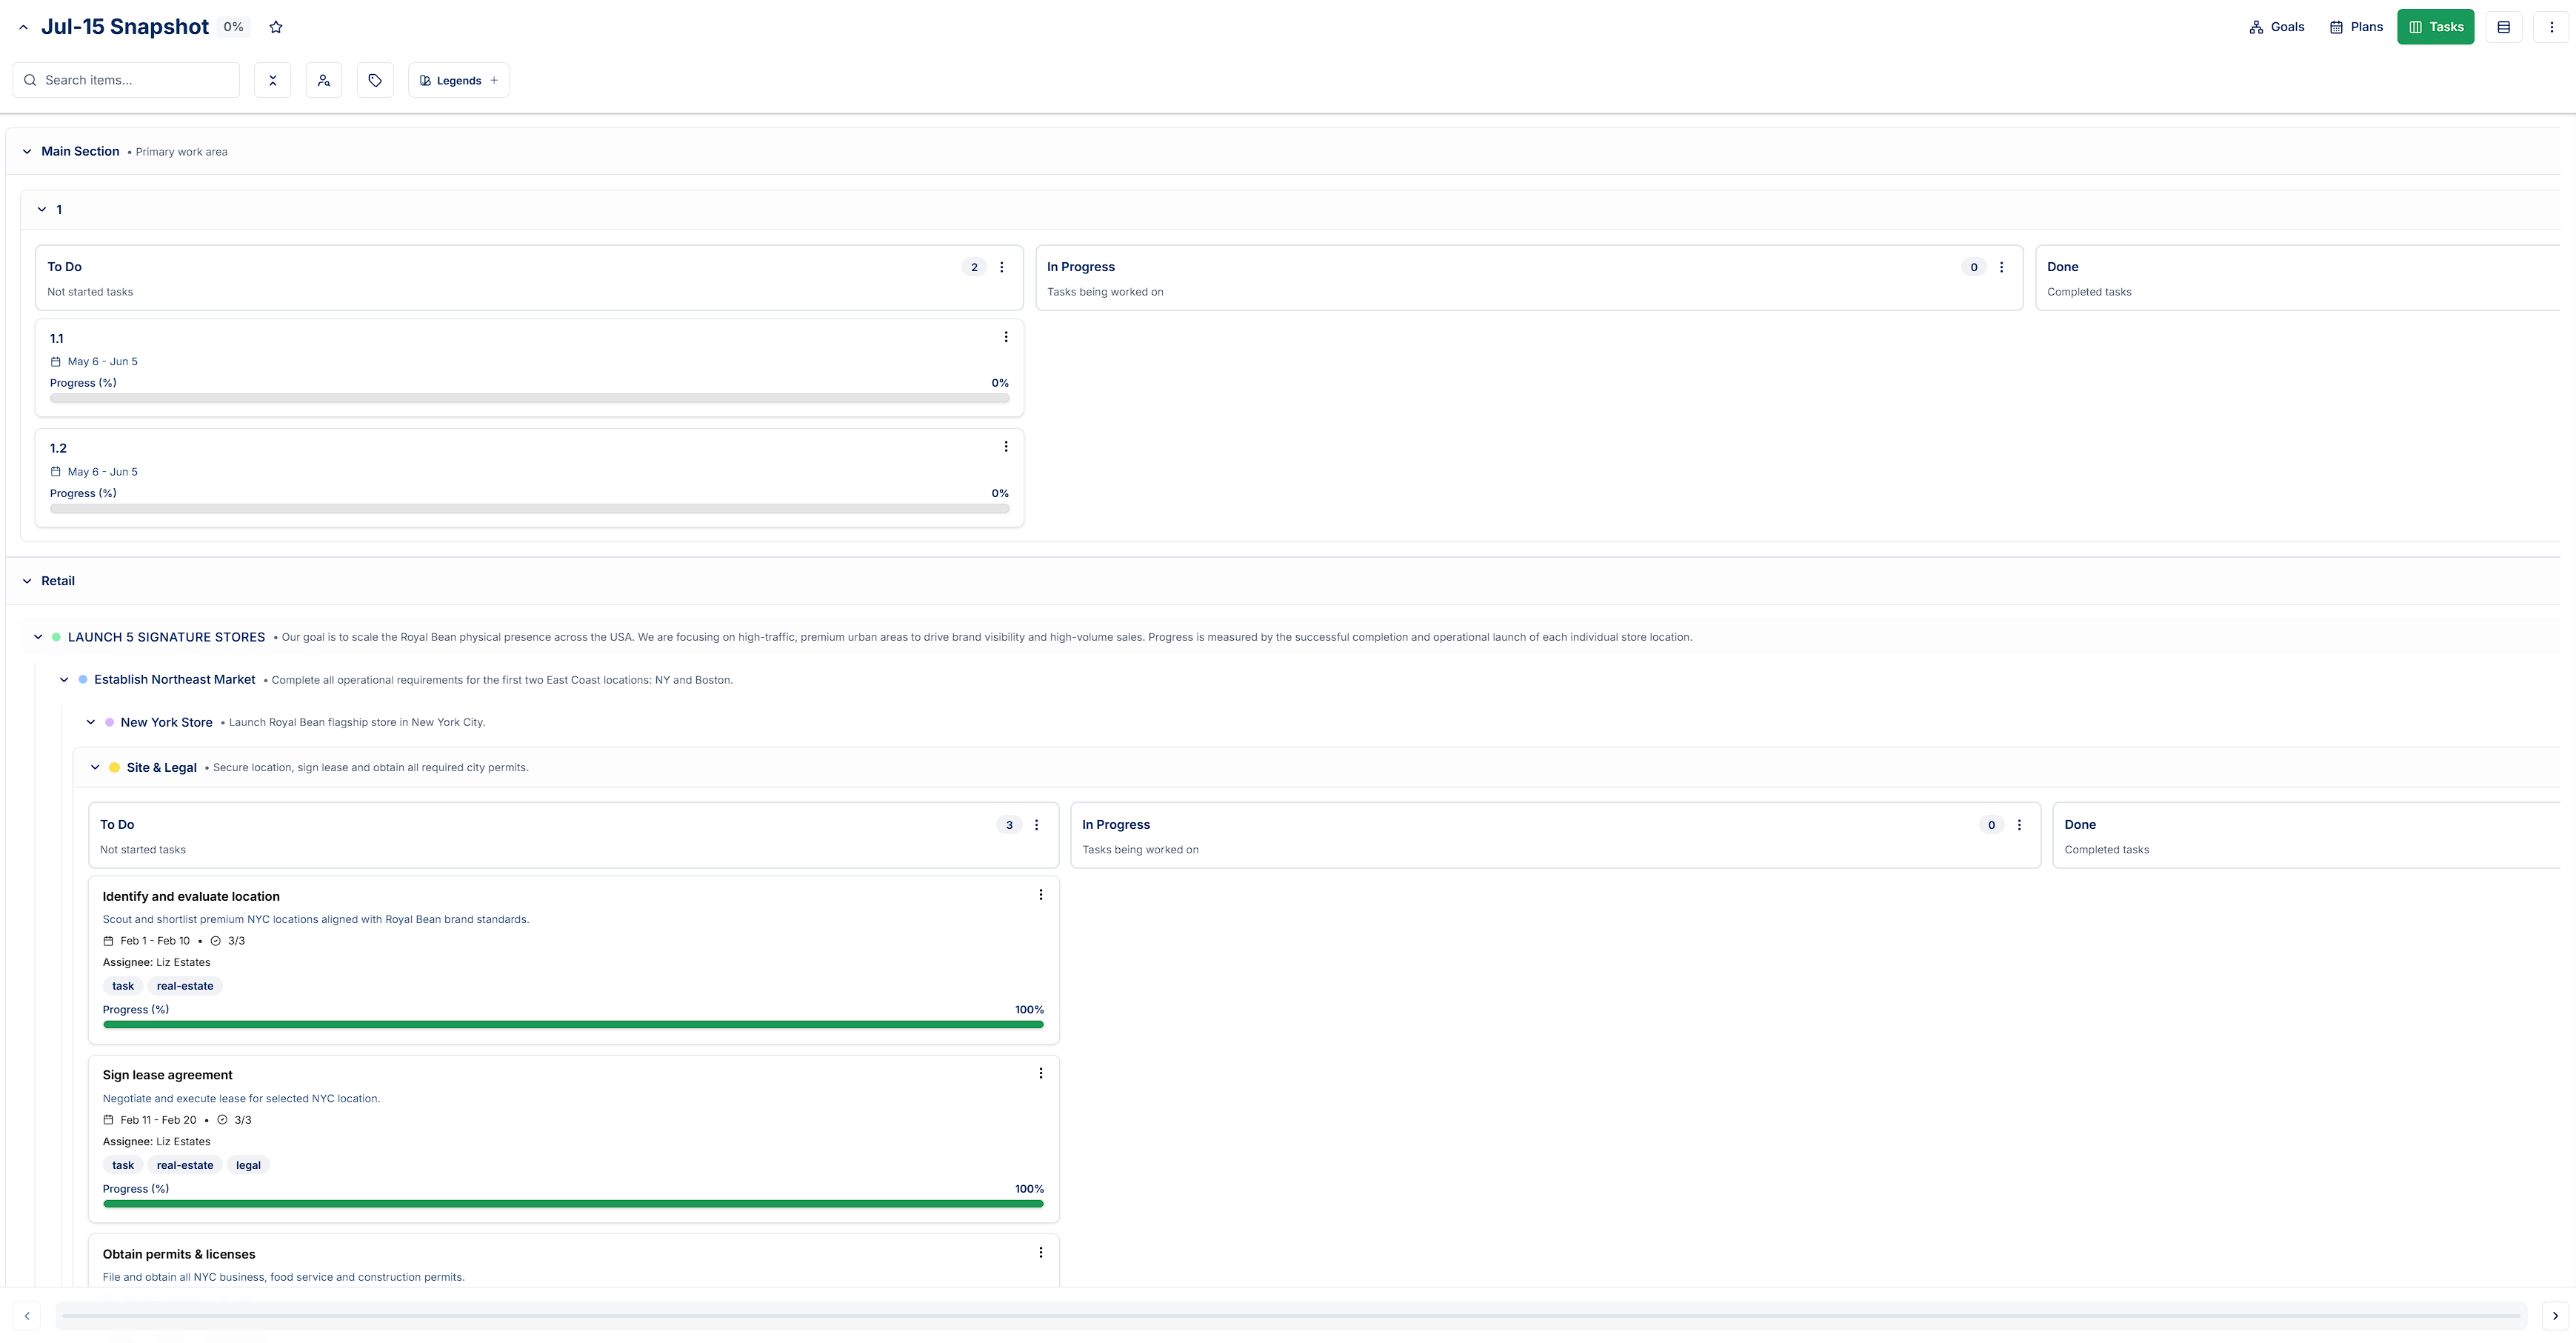Switch to the Plans view
The width and height of the screenshot is (2576, 1343).
tap(2356, 27)
